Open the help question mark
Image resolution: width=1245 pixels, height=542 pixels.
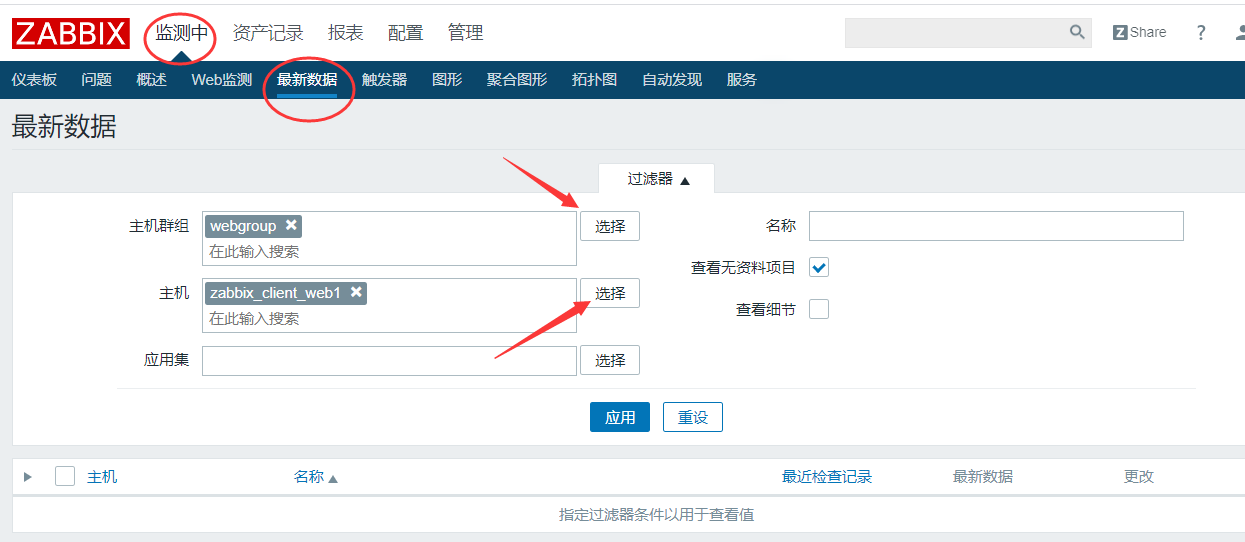[x=1201, y=32]
